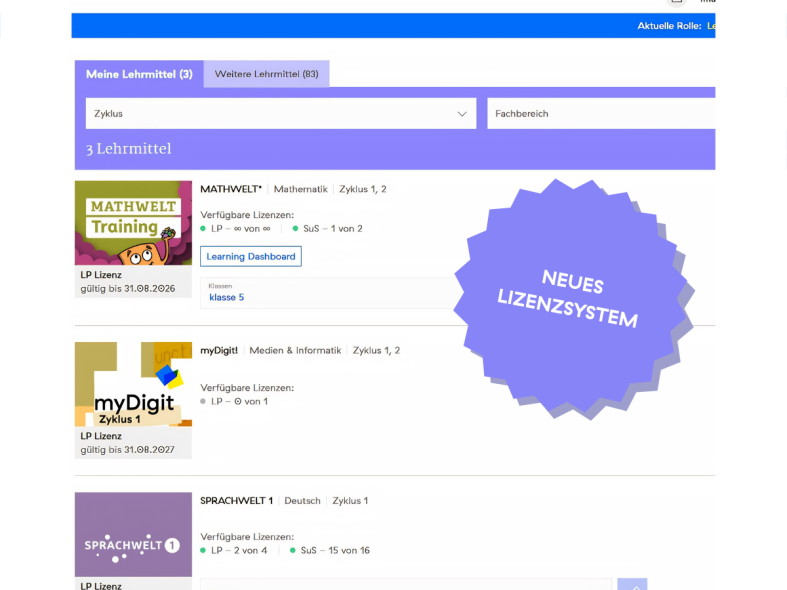Open the Weitere Lehrmittel (83) tab
This screenshot has width=787, height=590.
point(267,74)
